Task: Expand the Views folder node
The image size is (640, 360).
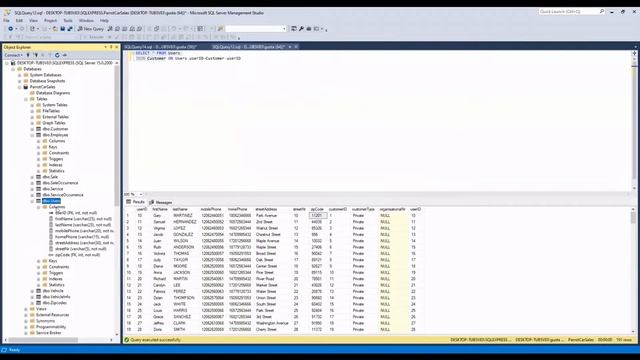Action: pos(26,309)
